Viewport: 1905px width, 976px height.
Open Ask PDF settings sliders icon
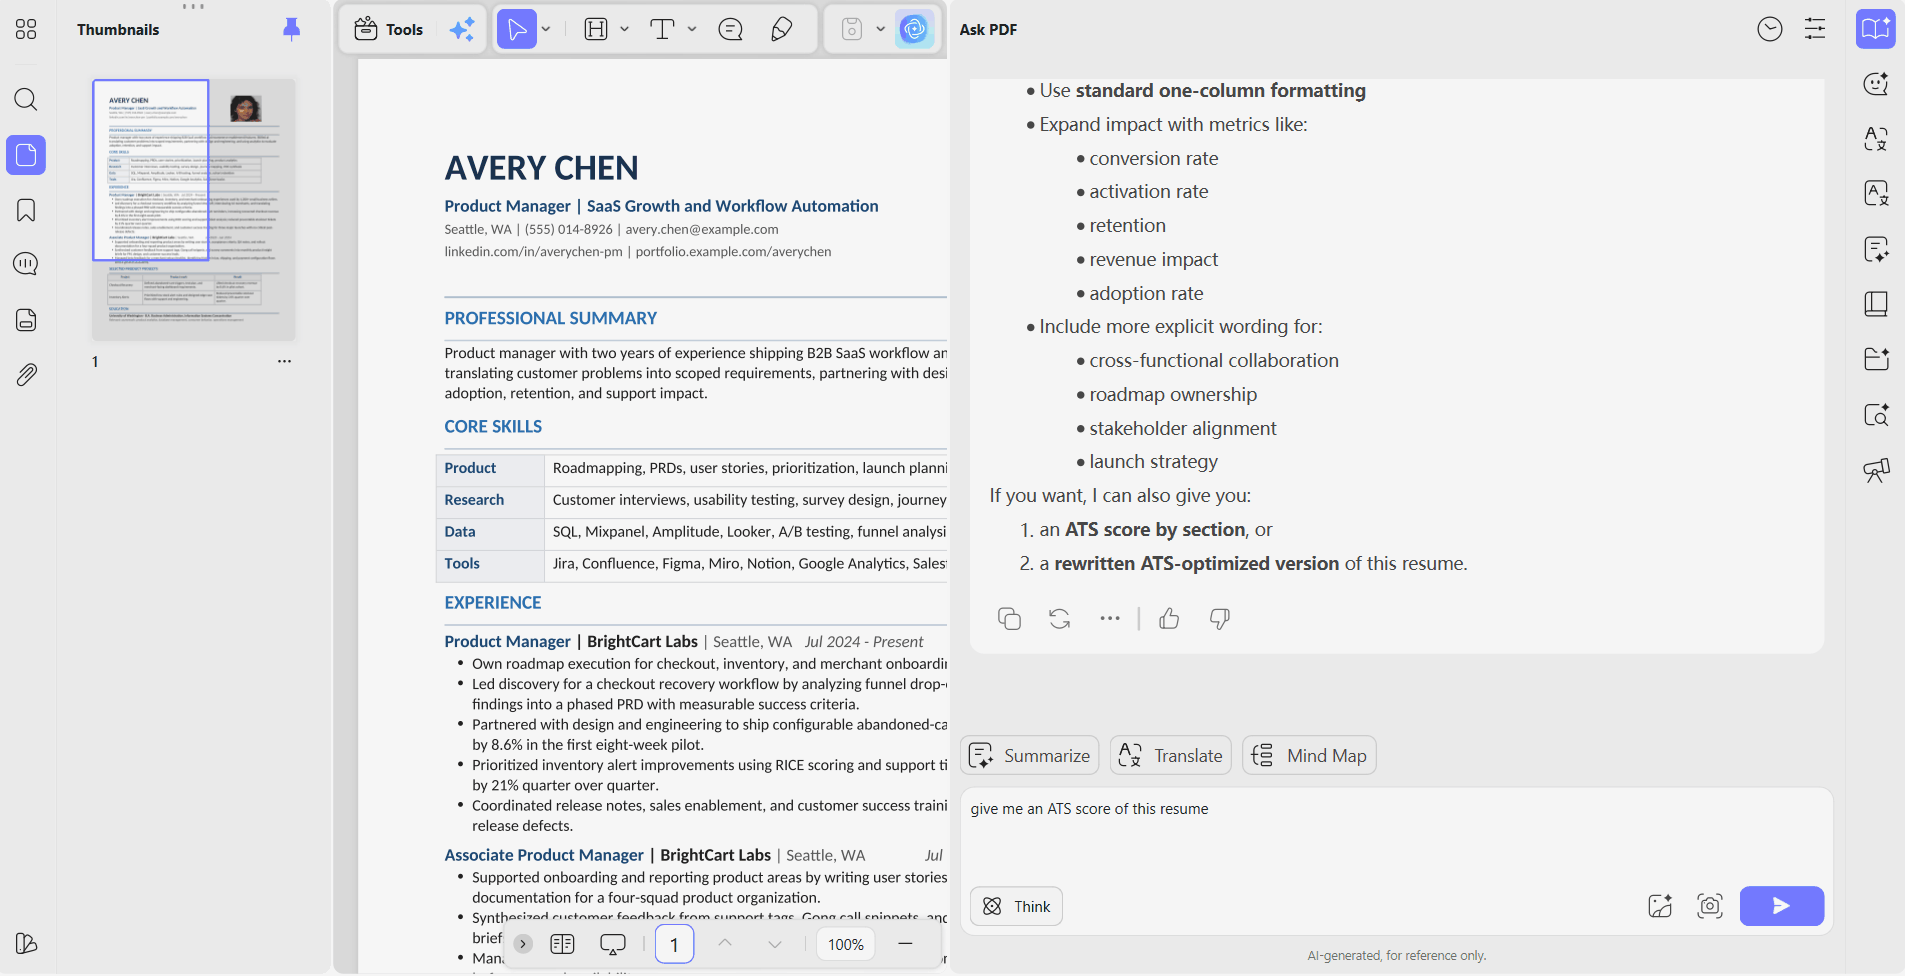point(1815,29)
